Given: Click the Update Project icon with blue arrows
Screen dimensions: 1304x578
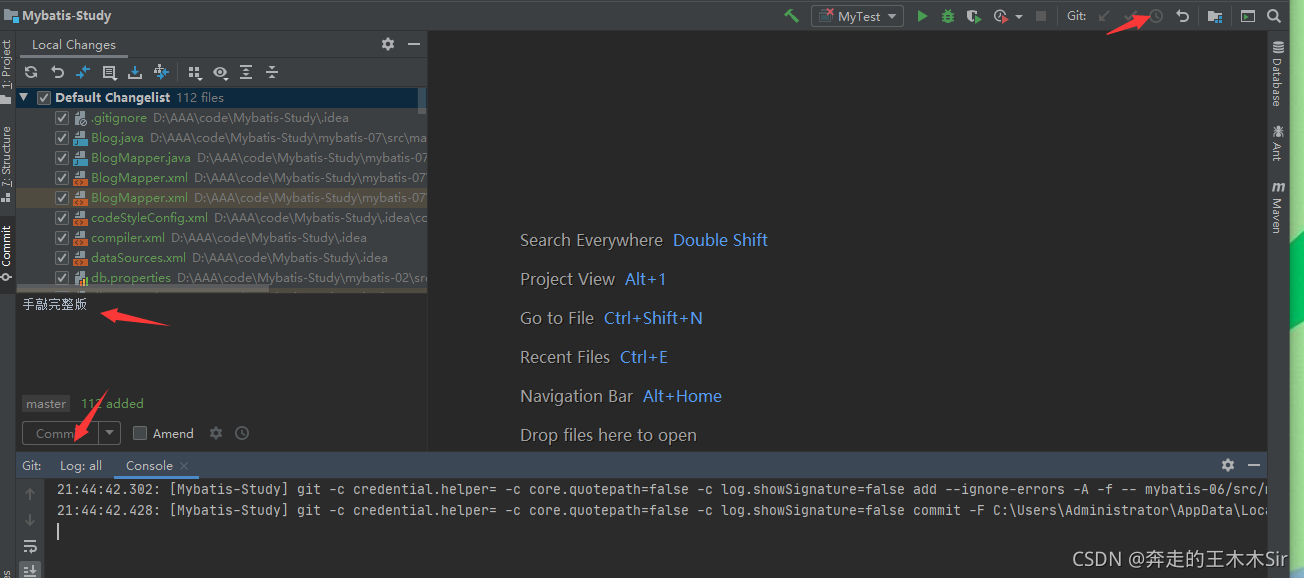Looking at the screenshot, I should click(x=161, y=72).
